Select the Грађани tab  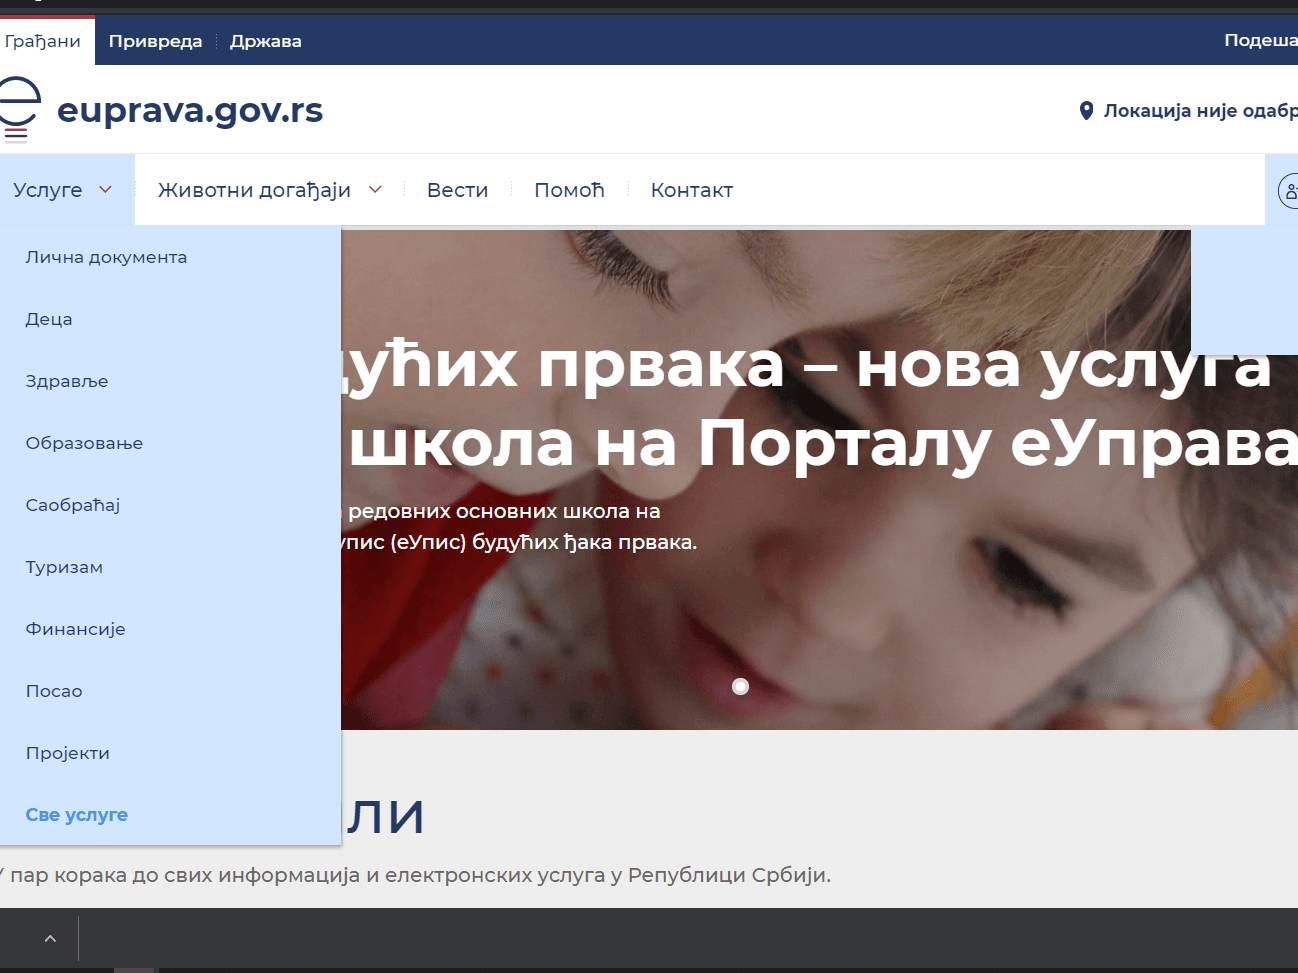43,41
